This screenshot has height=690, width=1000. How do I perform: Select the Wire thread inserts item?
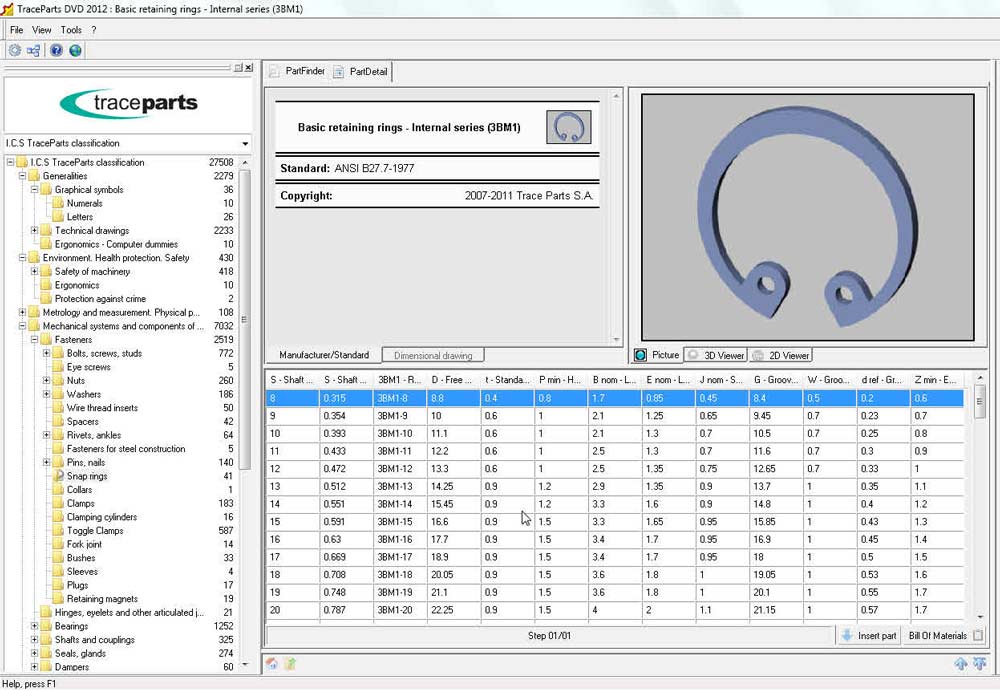pos(102,407)
